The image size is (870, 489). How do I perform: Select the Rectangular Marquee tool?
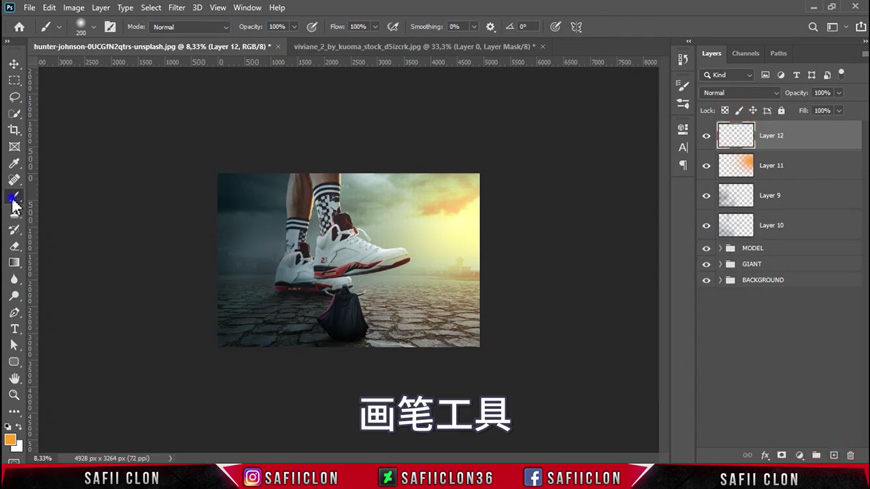(14, 80)
